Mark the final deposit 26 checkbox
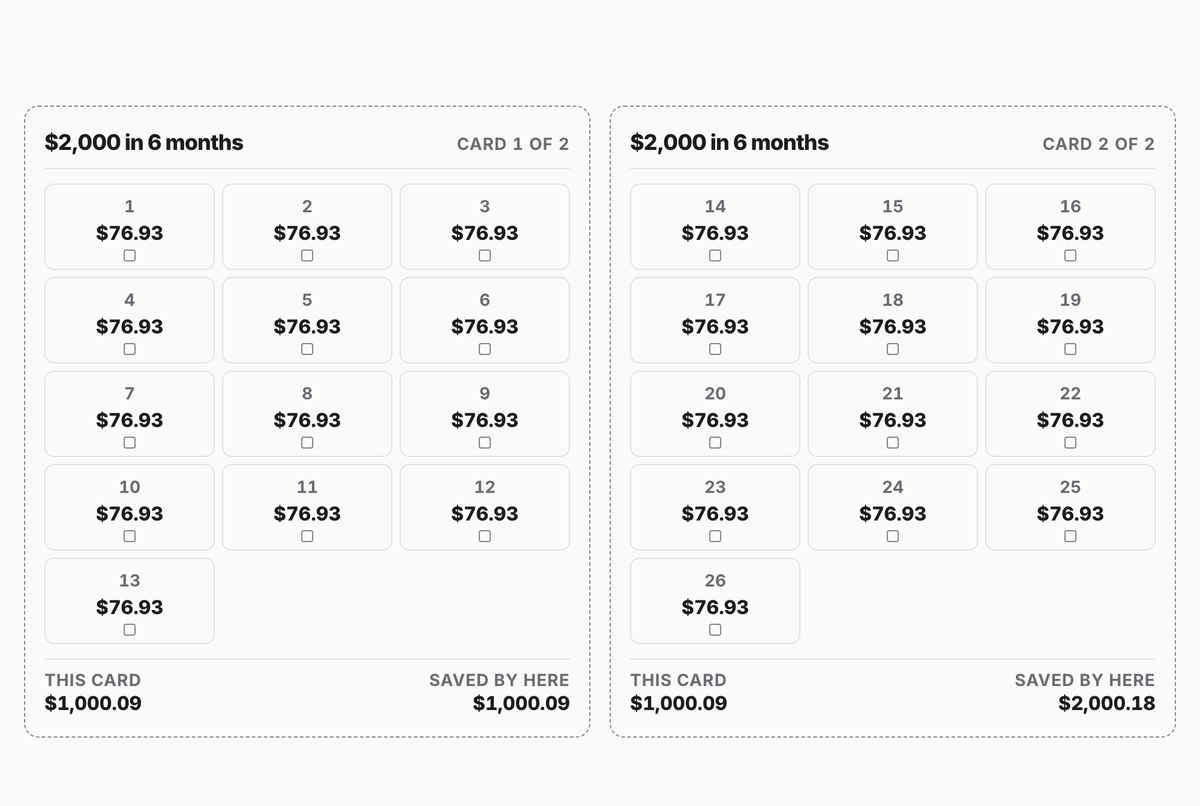 tap(715, 629)
